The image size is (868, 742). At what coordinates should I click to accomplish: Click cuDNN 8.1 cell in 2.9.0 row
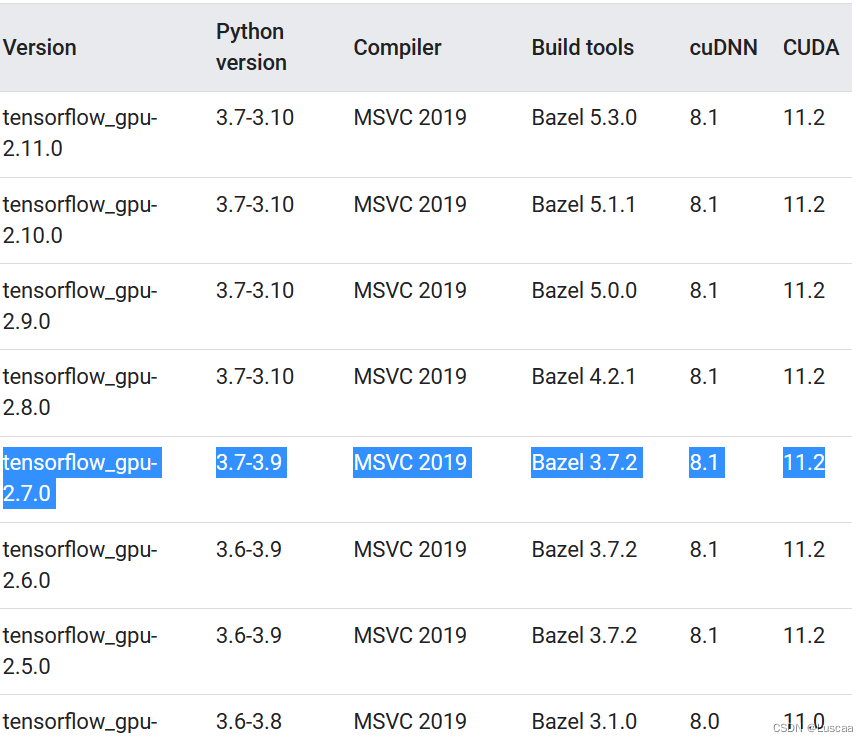click(x=704, y=290)
